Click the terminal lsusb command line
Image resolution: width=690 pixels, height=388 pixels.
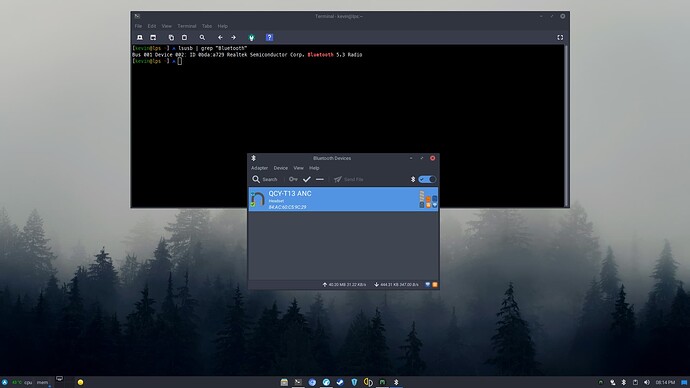[190, 48]
